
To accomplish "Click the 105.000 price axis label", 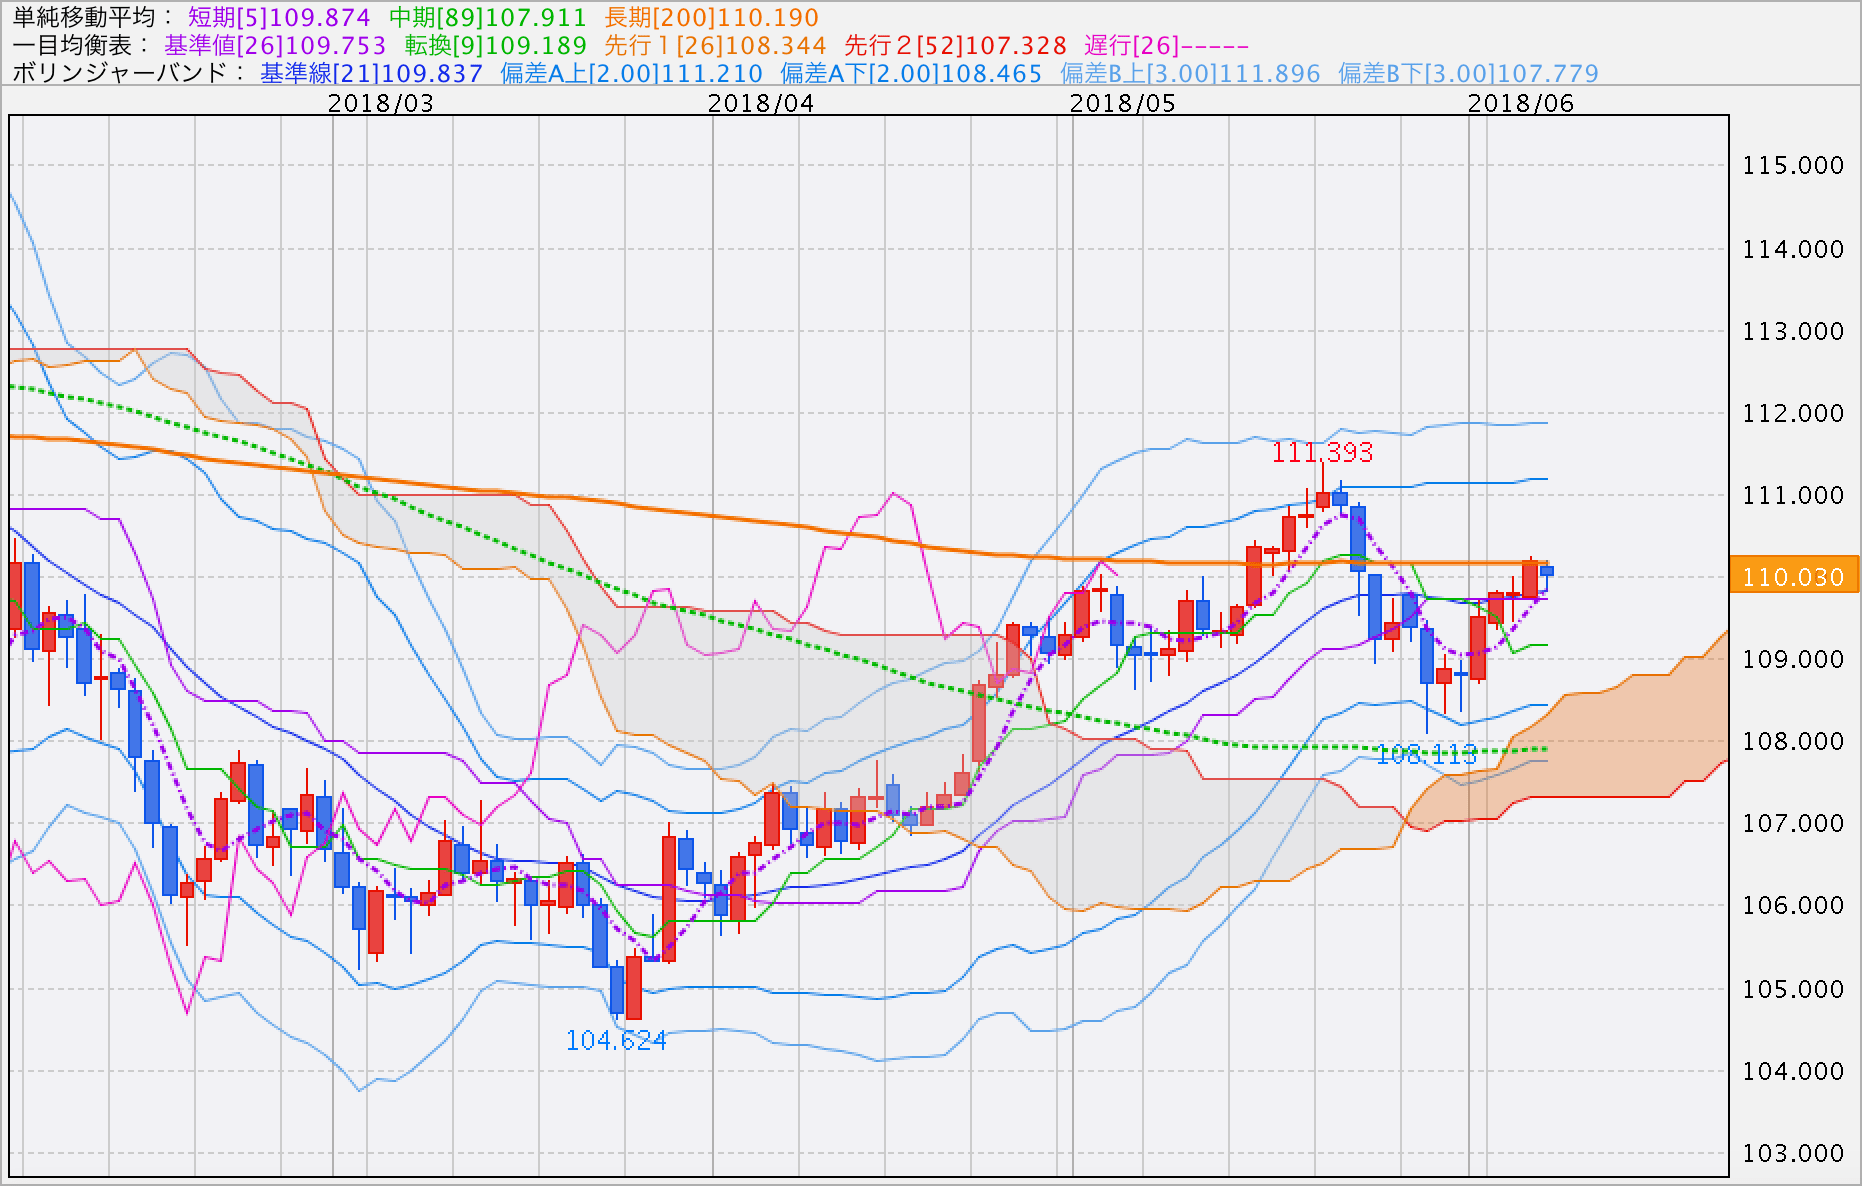I will [x=1793, y=988].
